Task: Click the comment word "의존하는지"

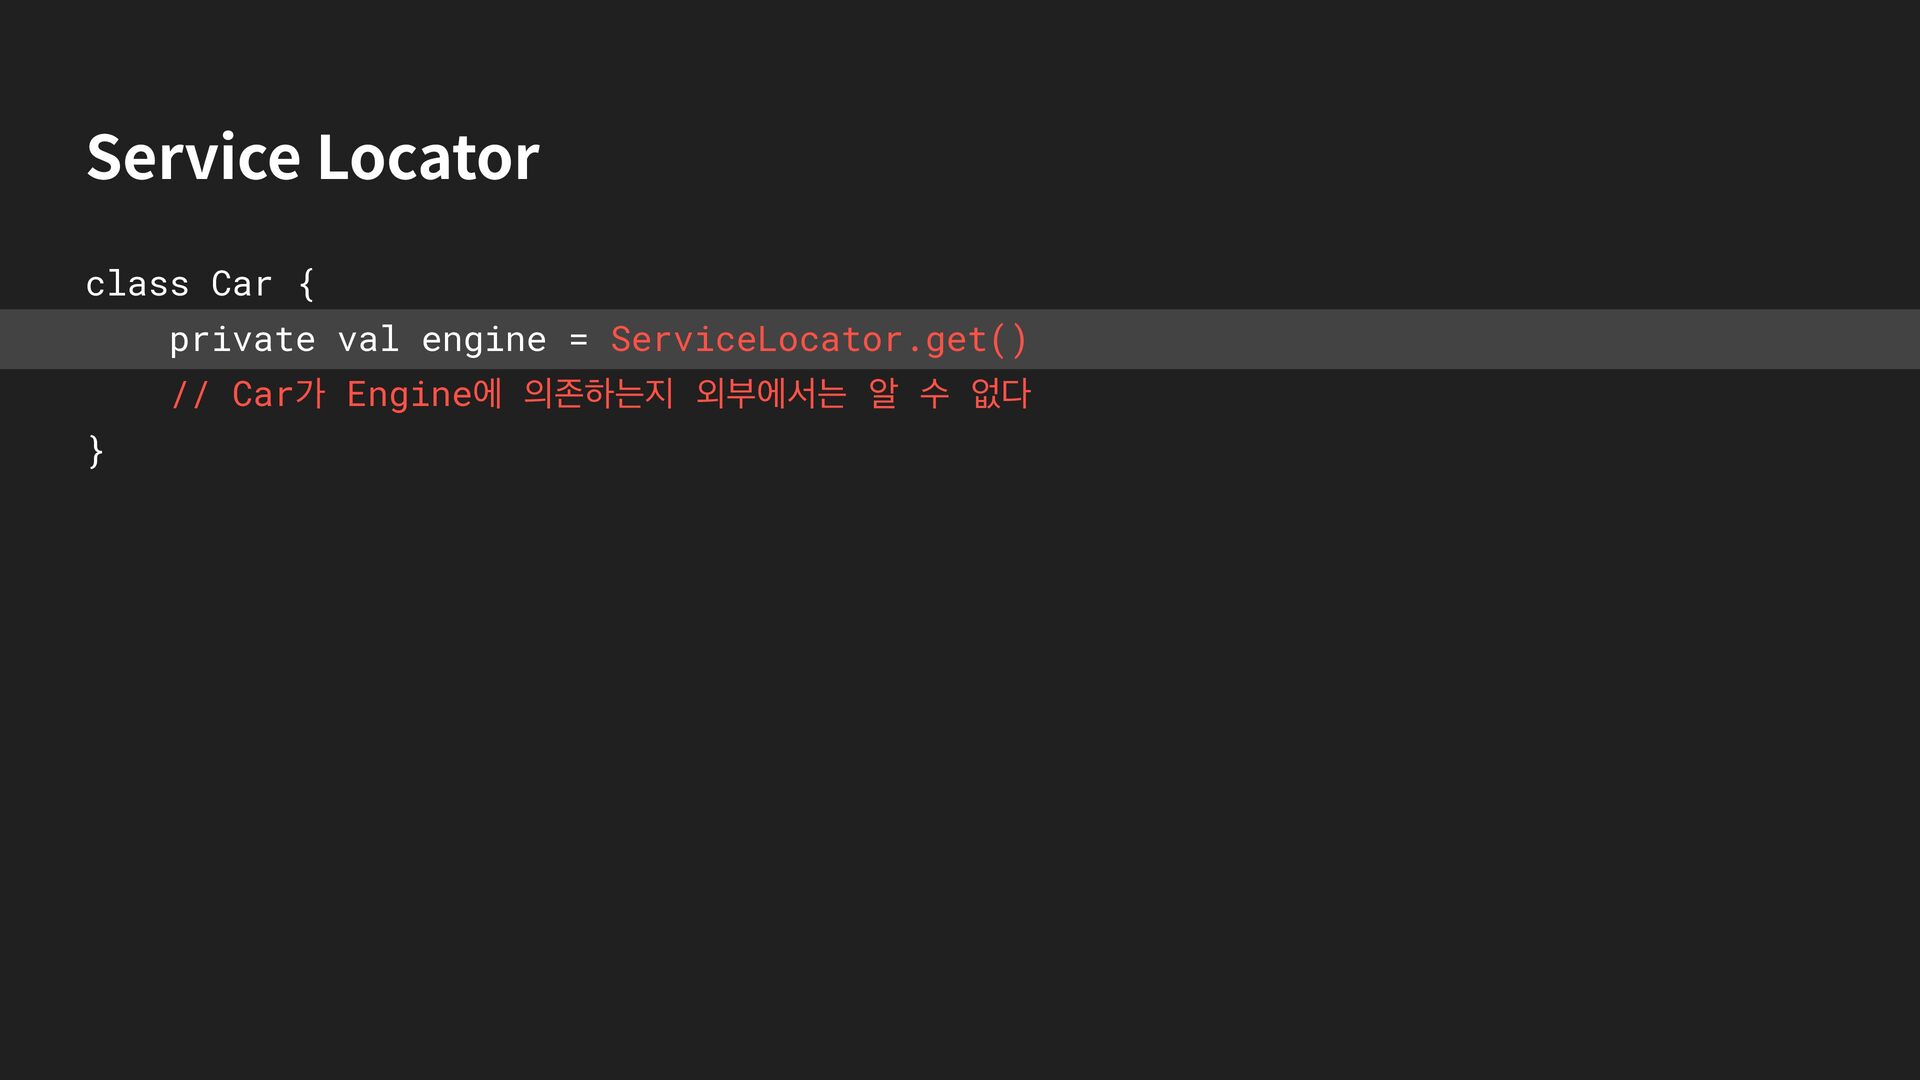Action: click(x=598, y=394)
